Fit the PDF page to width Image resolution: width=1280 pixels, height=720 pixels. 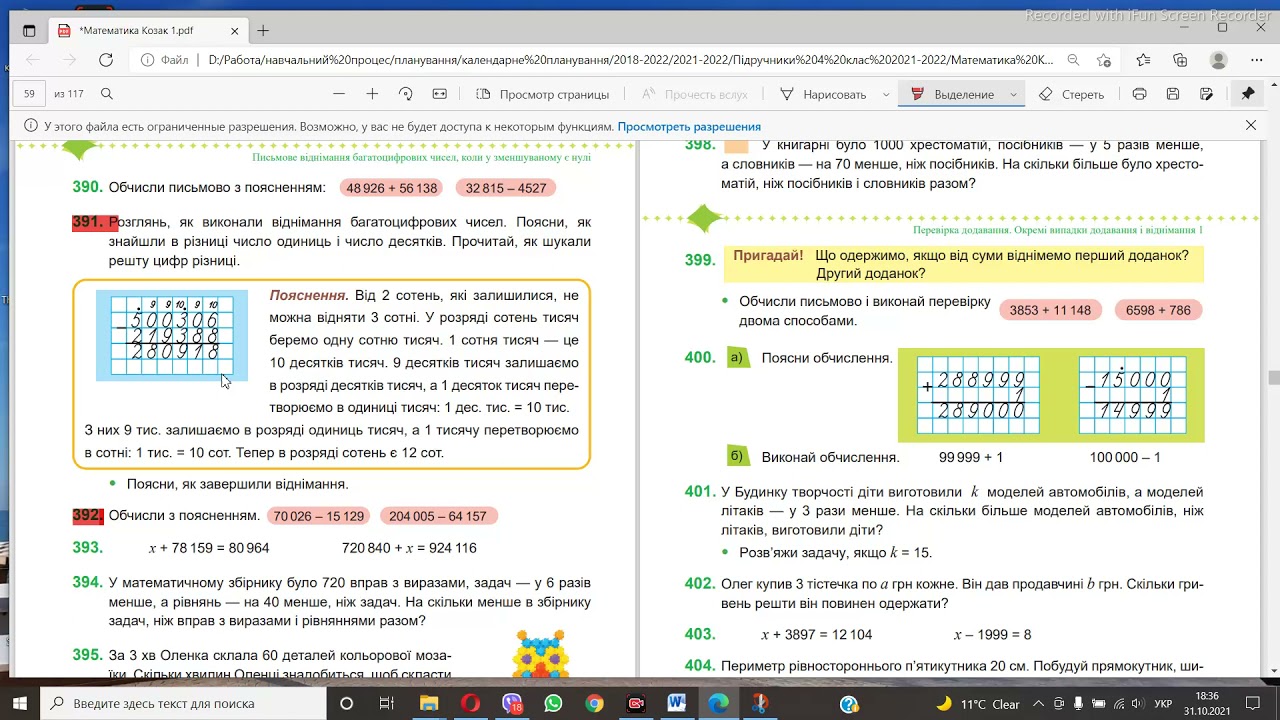pos(439,94)
